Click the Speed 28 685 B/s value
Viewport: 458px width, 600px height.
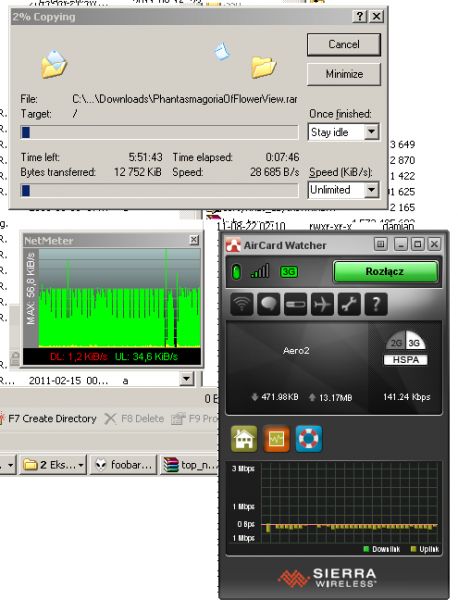275,172
